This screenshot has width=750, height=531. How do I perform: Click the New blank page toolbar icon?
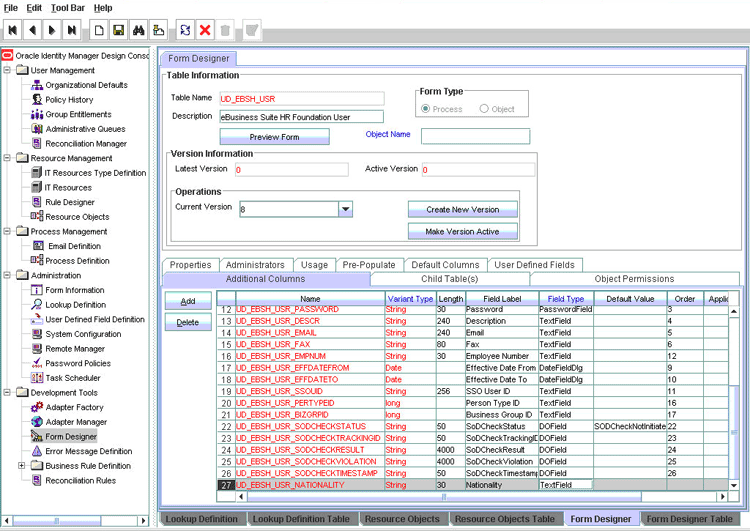[x=99, y=31]
